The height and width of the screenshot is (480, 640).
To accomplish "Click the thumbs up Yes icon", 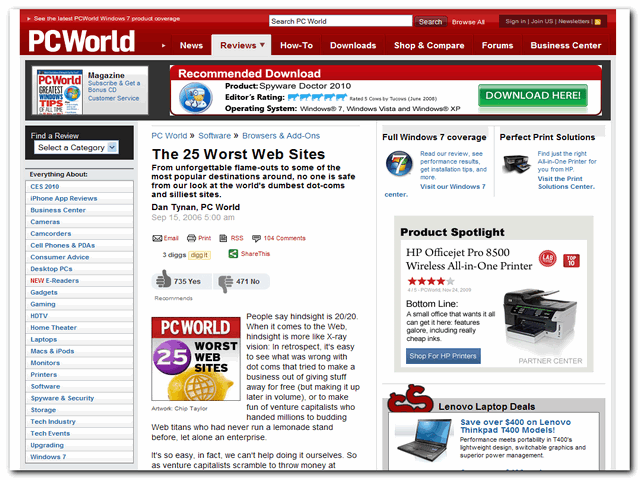I will [x=163, y=280].
